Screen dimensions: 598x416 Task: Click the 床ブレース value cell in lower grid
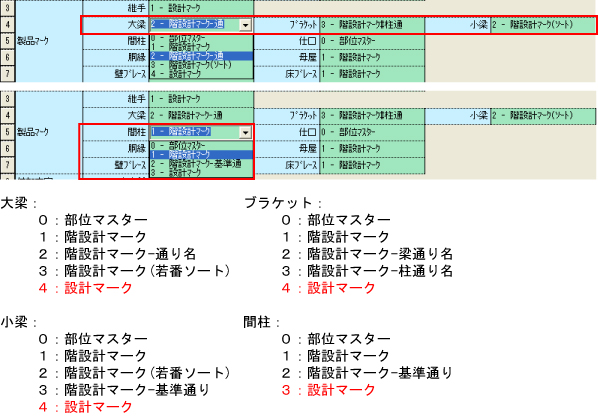point(372,165)
